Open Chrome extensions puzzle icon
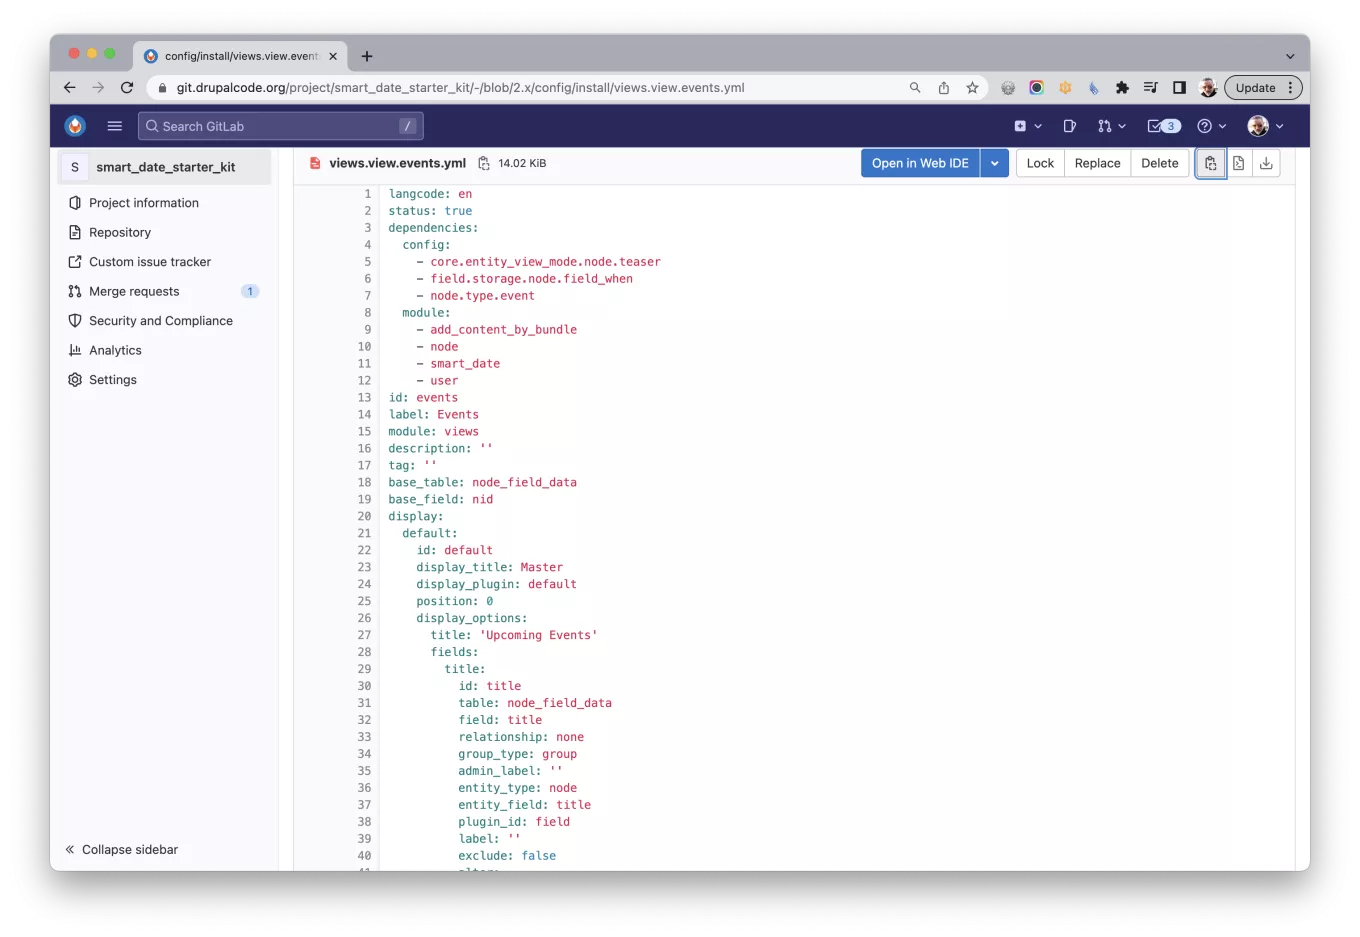The width and height of the screenshot is (1360, 937). pos(1122,88)
